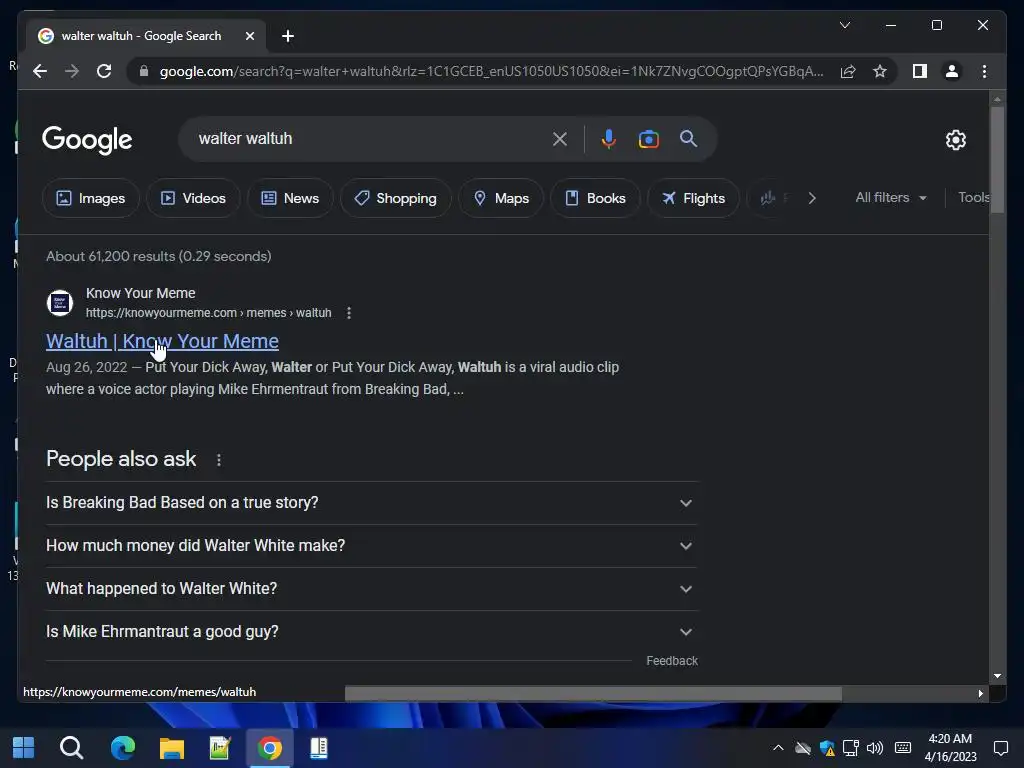The width and height of the screenshot is (1024, 768).
Task: Open more options for Know Your Meme result
Action: coord(349,313)
